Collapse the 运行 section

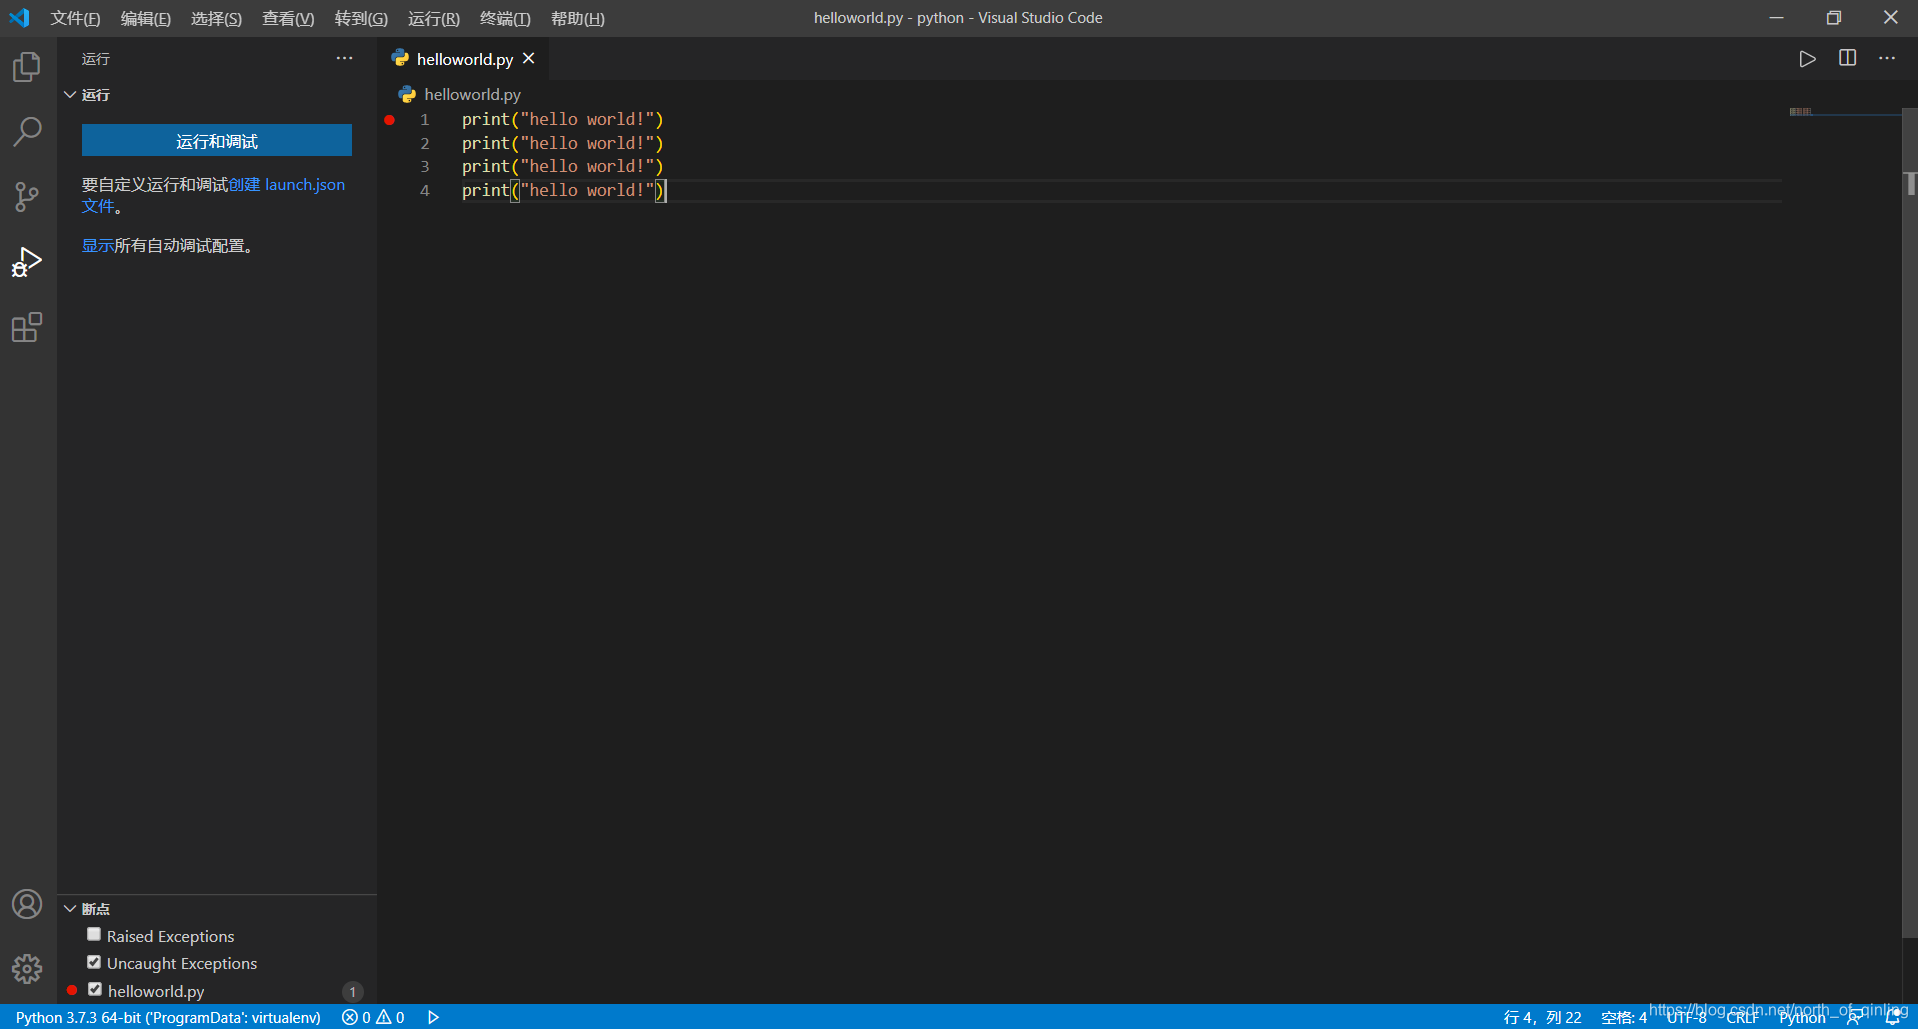pos(70,95)
